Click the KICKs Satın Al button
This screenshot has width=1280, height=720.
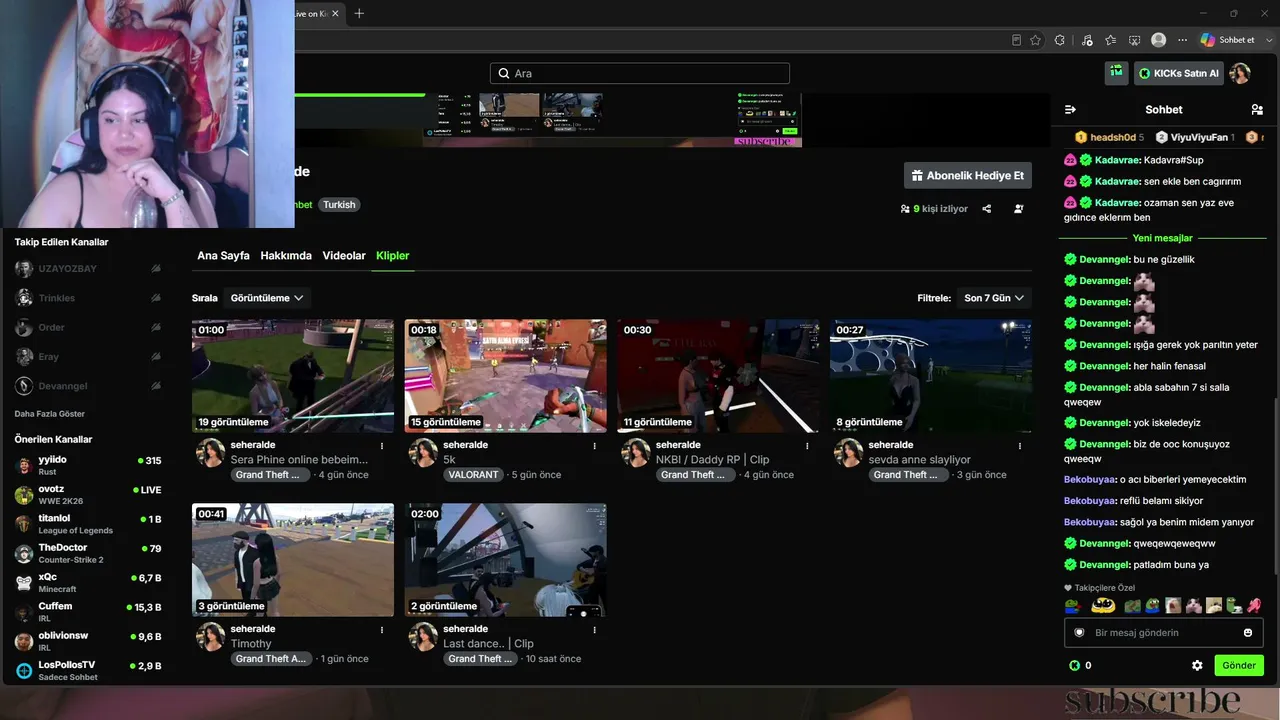point(1179,73)
